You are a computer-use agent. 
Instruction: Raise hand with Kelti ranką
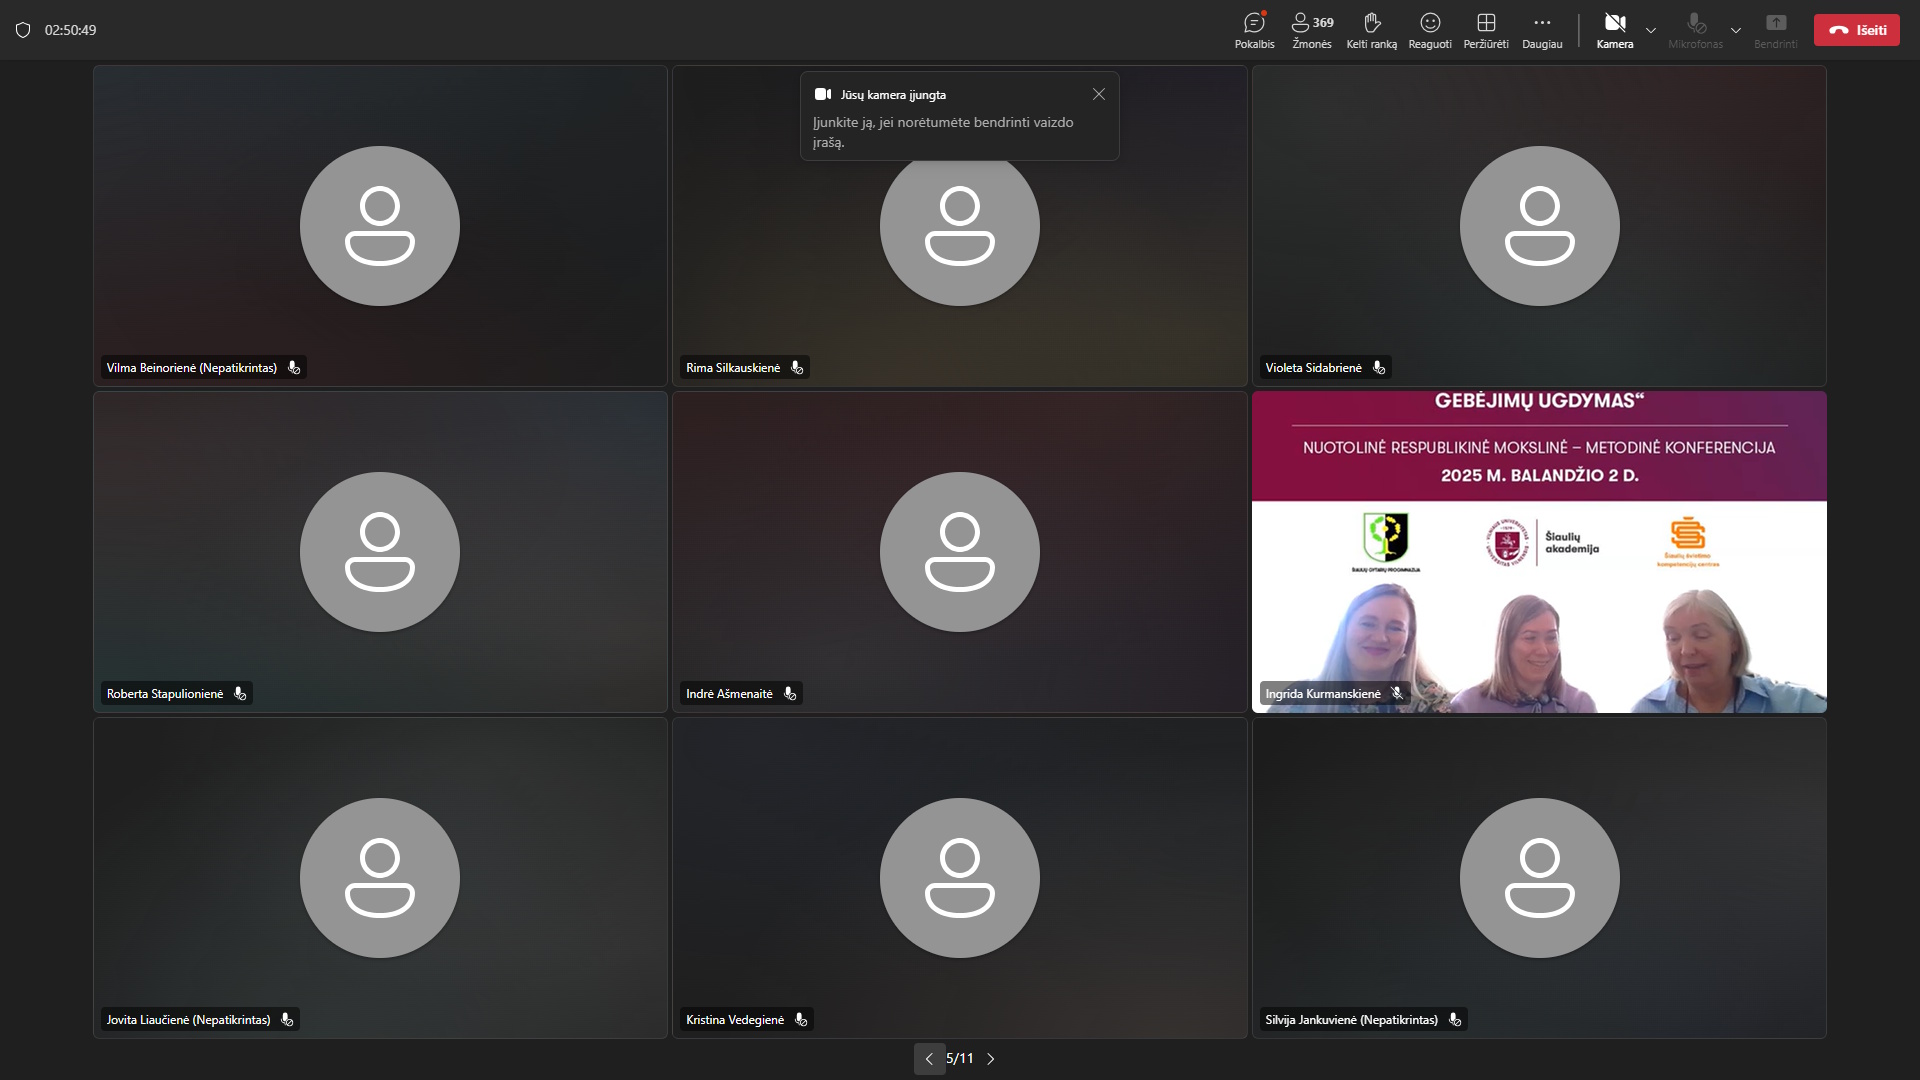(1371, 30)
